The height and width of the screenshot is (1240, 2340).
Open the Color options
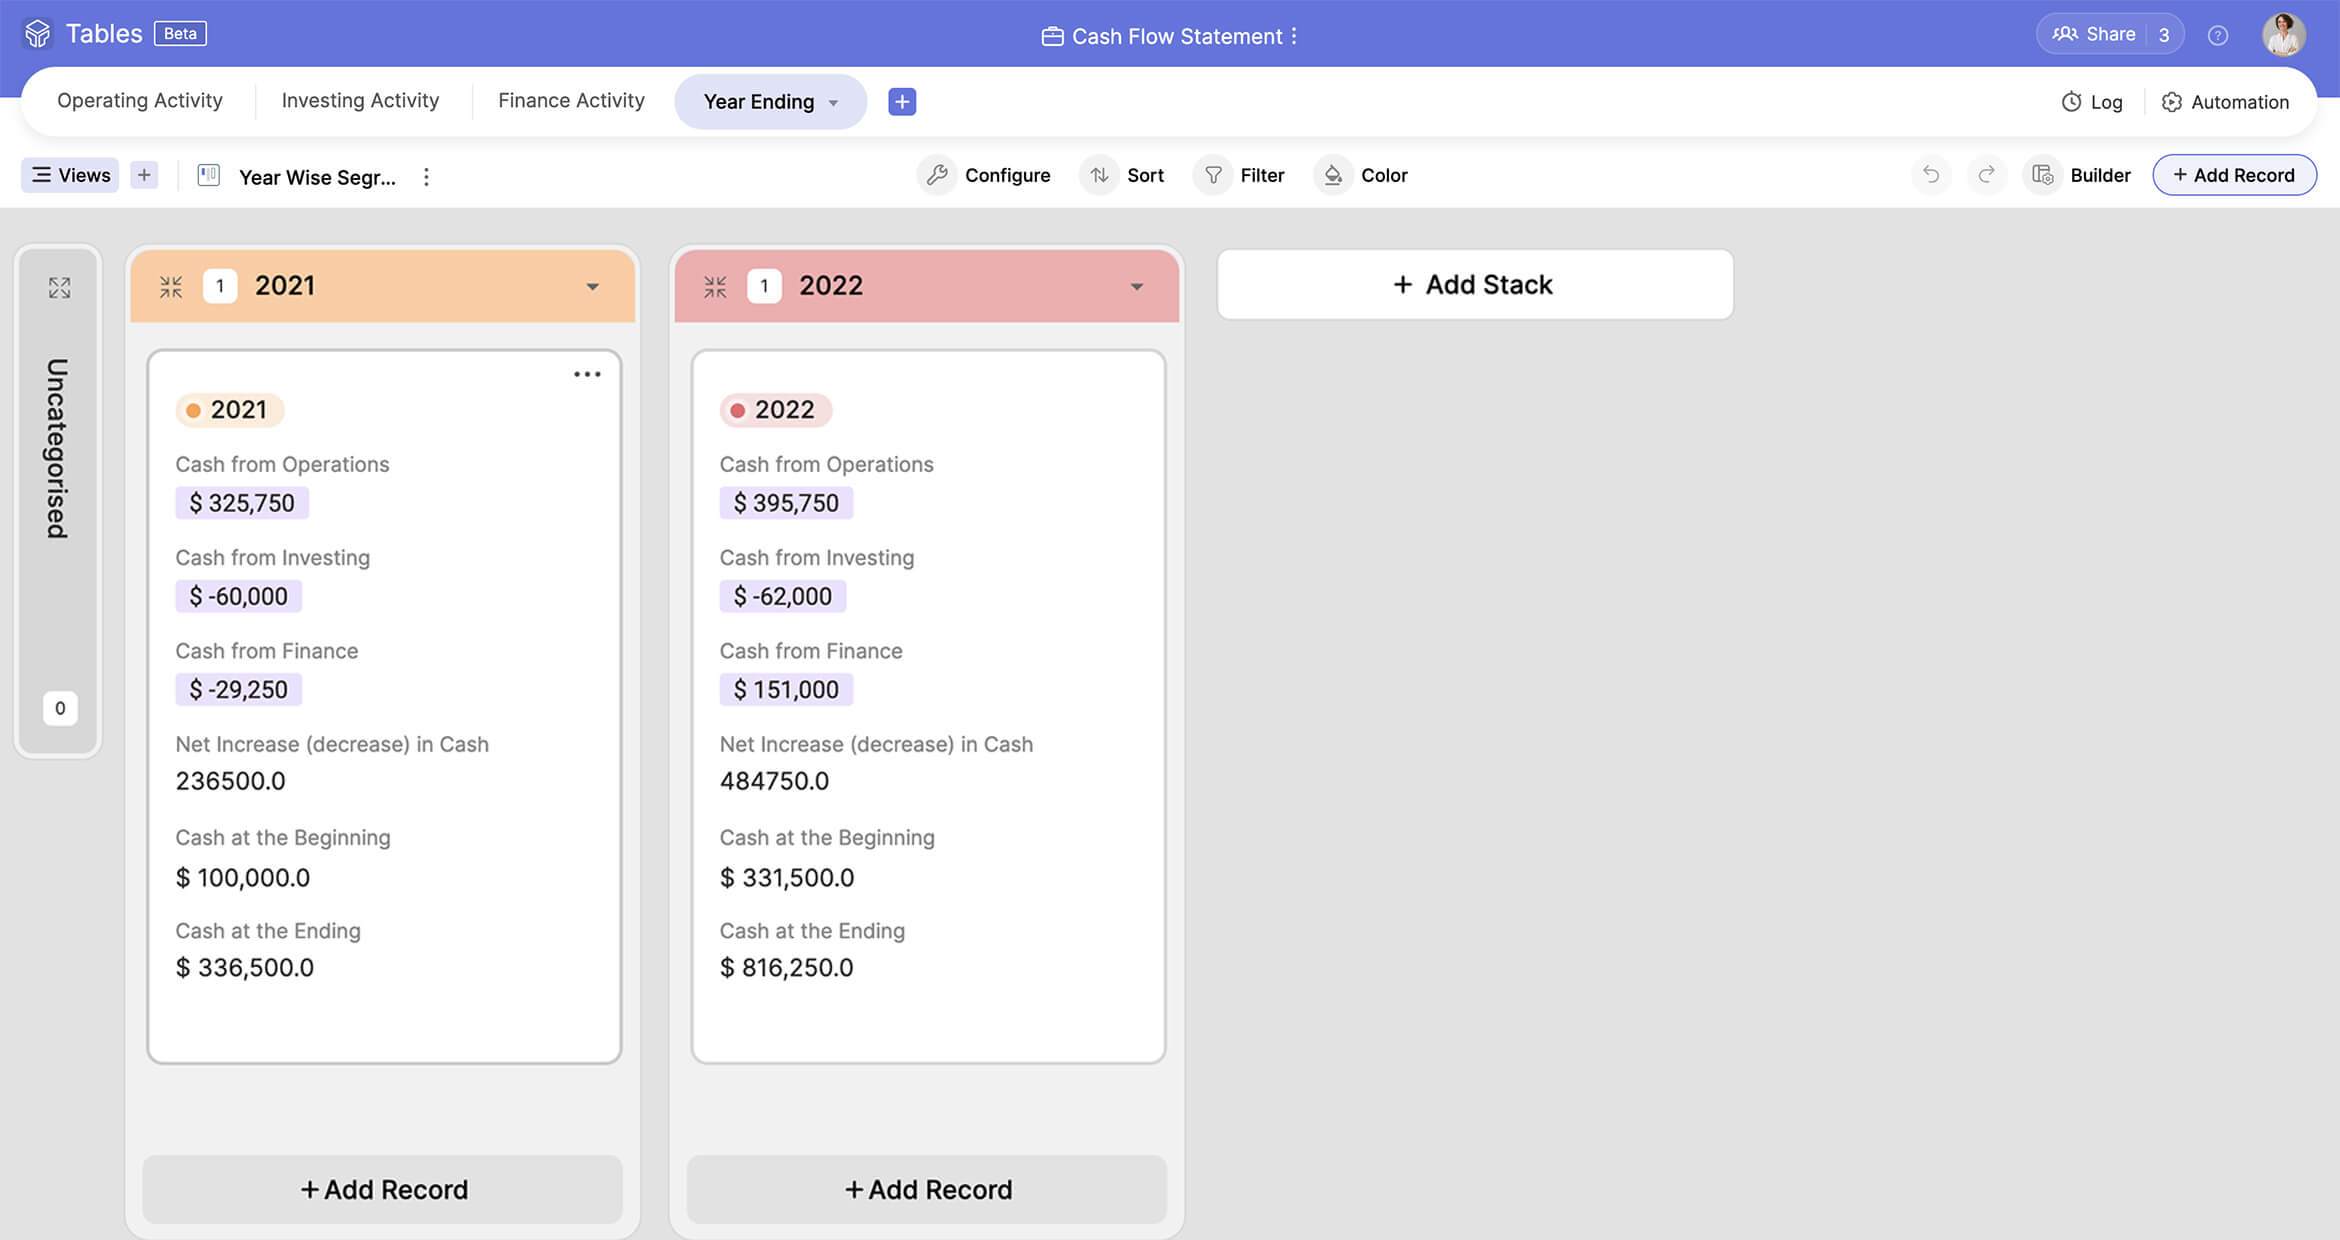coord(1362,175)
